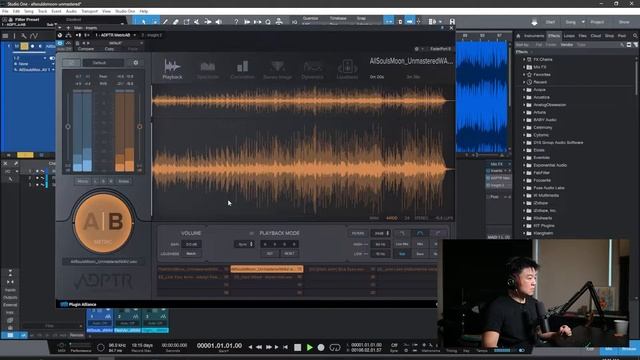Select the Paint (pencil) tool
Image resolution: width=640 pixels, height=360 pixels.
[165, 22]
